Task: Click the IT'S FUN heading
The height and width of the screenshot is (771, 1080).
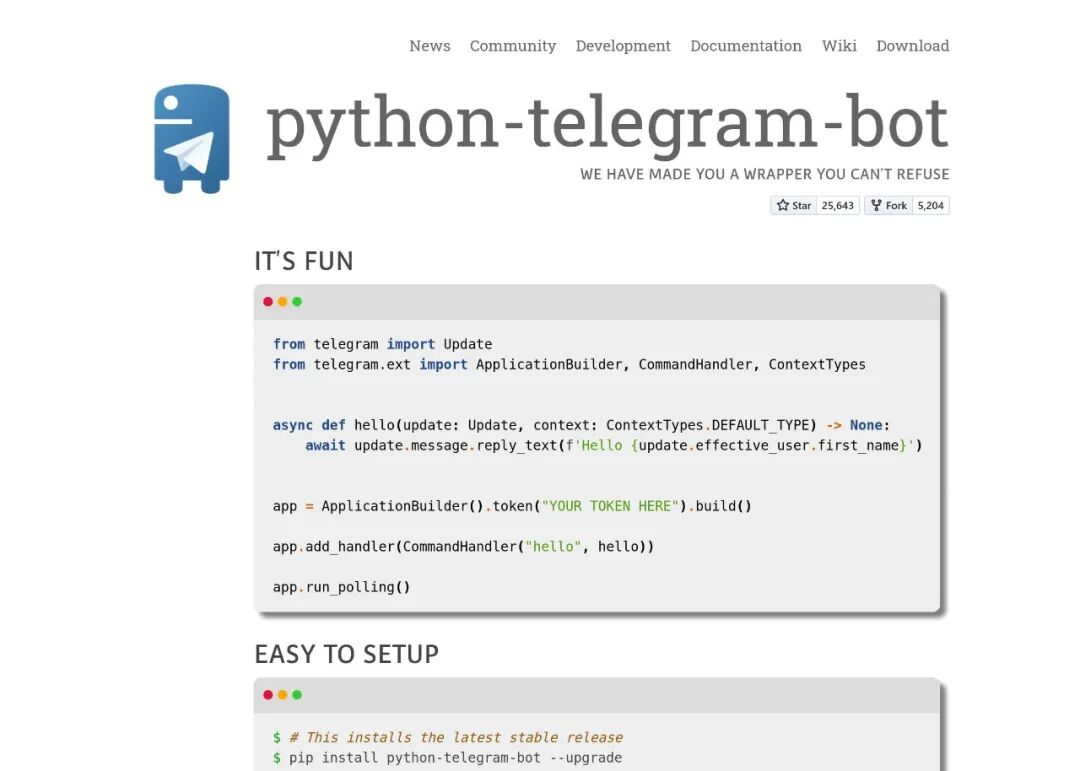Action: [x=304, y=261]
